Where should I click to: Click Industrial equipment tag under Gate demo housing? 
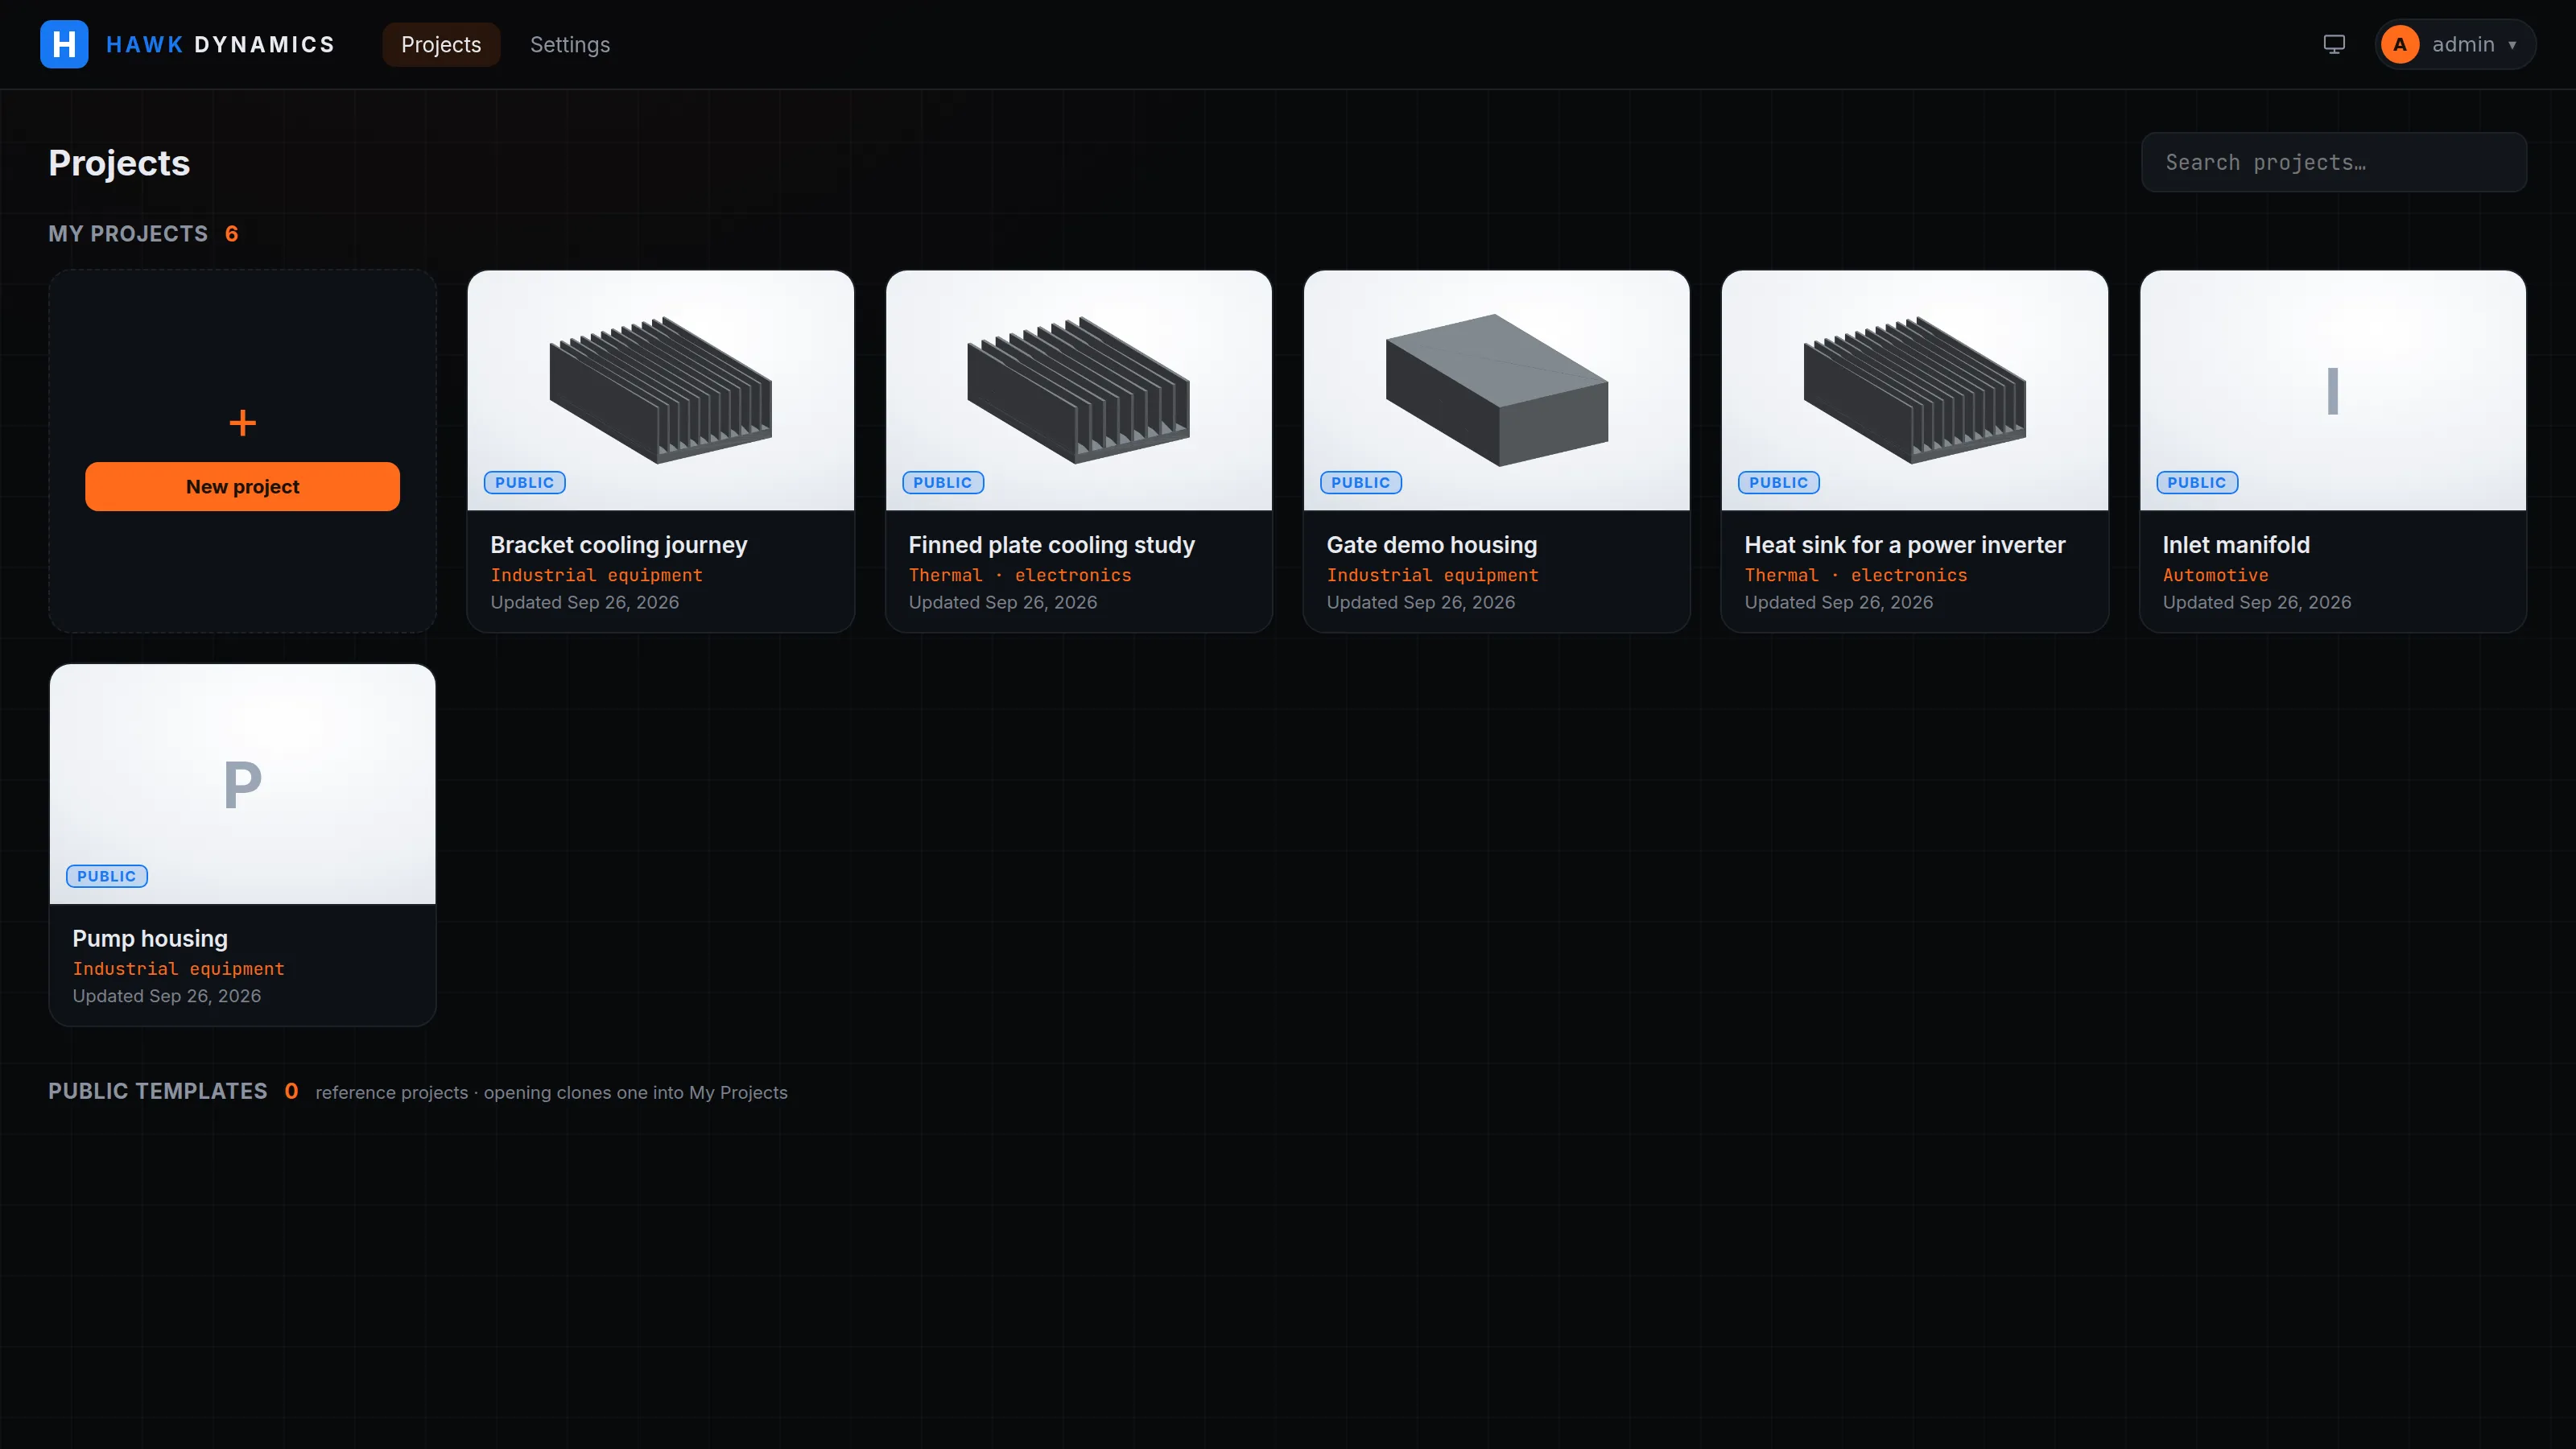pyautogui.click(x=1433, y=575)
